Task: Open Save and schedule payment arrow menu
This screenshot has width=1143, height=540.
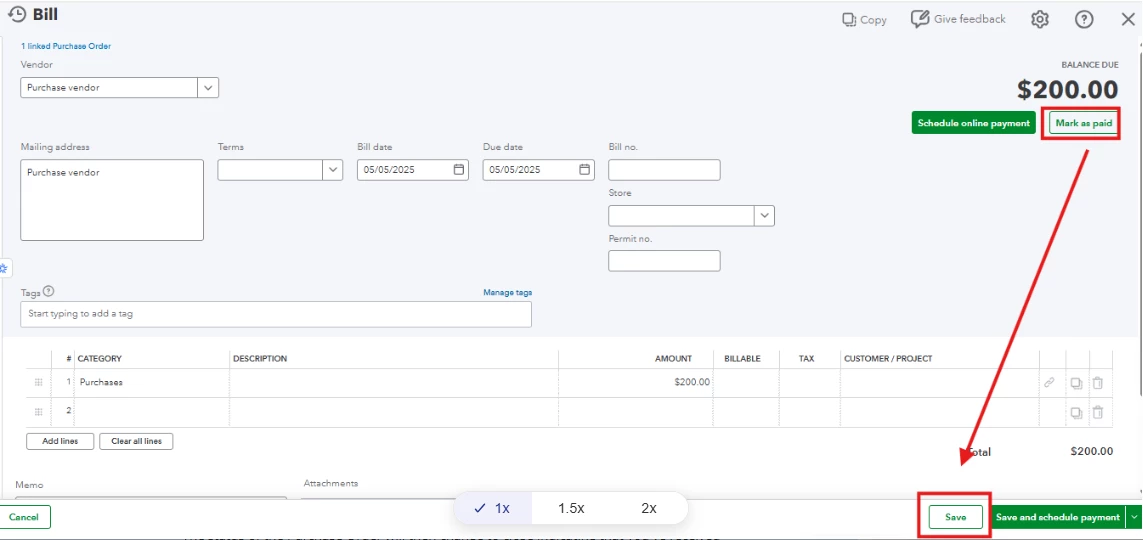Action: (1134, 517)
